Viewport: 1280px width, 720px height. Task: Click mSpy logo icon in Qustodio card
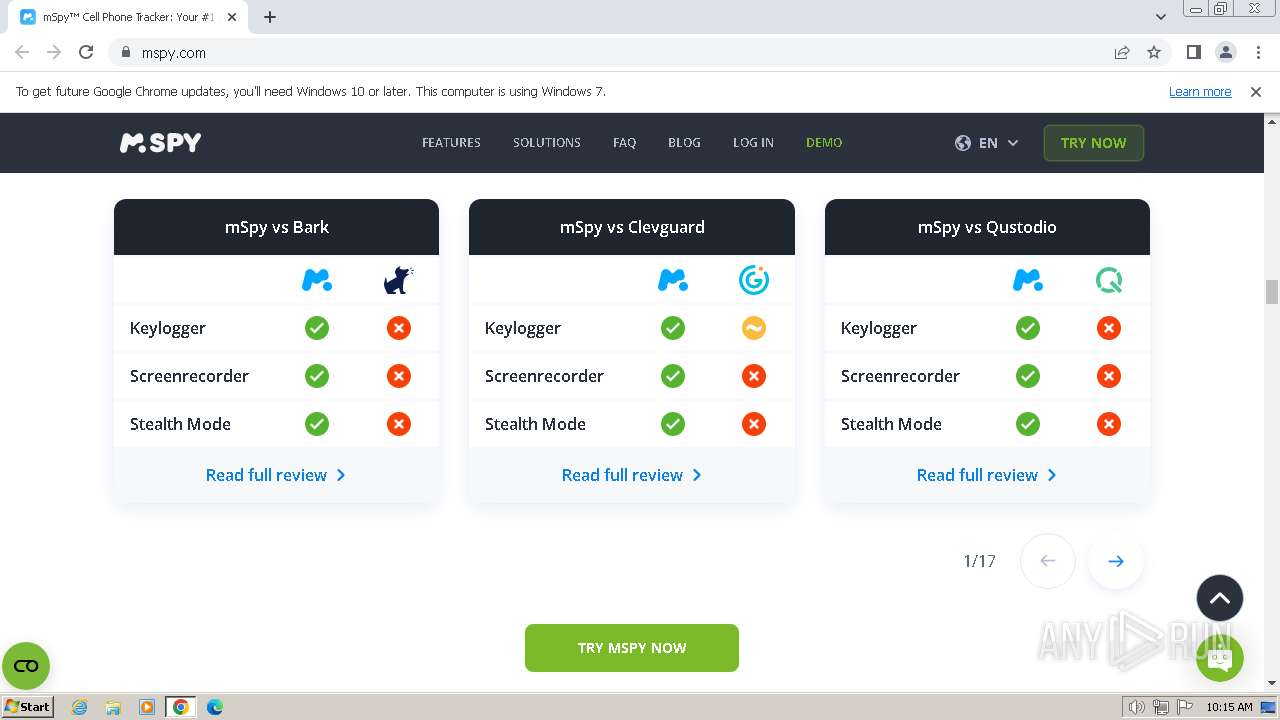coord(1028,281)
